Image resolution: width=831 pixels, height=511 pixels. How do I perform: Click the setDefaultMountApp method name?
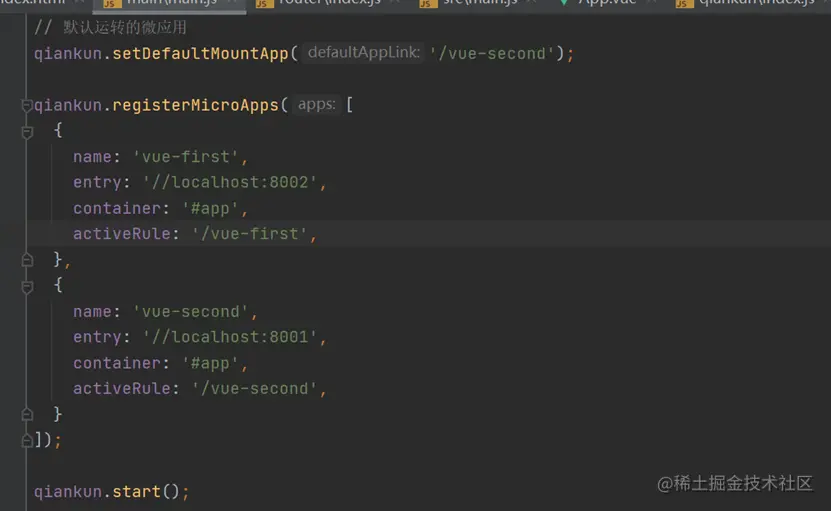click(200, 54)
